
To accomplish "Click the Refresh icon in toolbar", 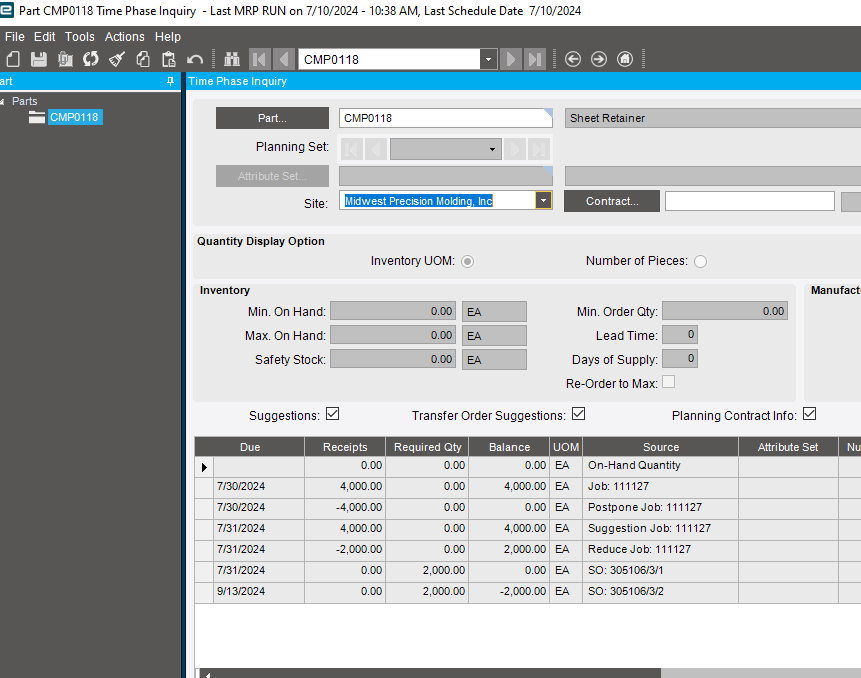I will 91,59.
